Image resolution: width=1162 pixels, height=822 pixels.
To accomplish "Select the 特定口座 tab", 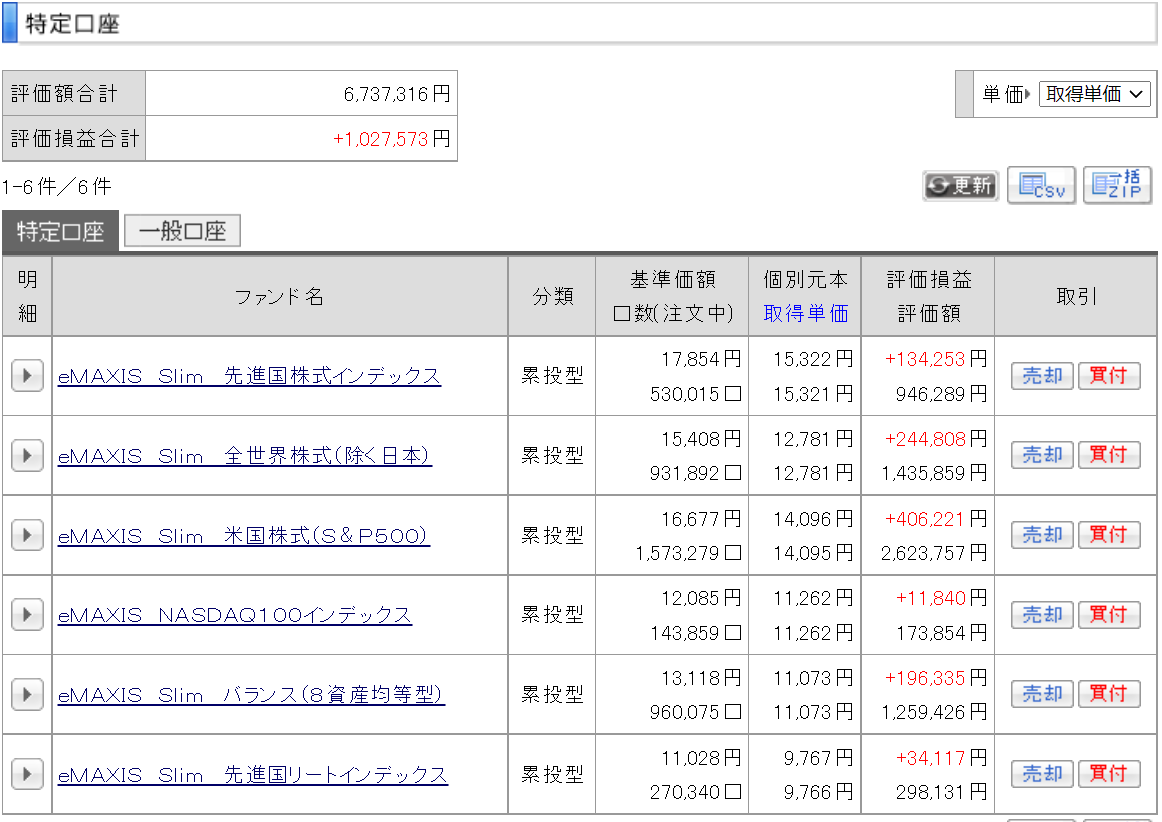I will tap(60, 231).
